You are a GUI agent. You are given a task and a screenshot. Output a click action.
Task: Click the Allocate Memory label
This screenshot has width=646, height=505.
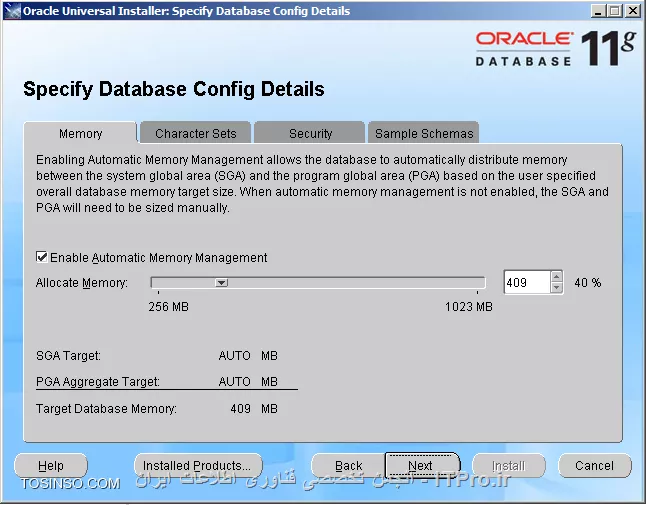pyautogui.click(x=82, y=283)
